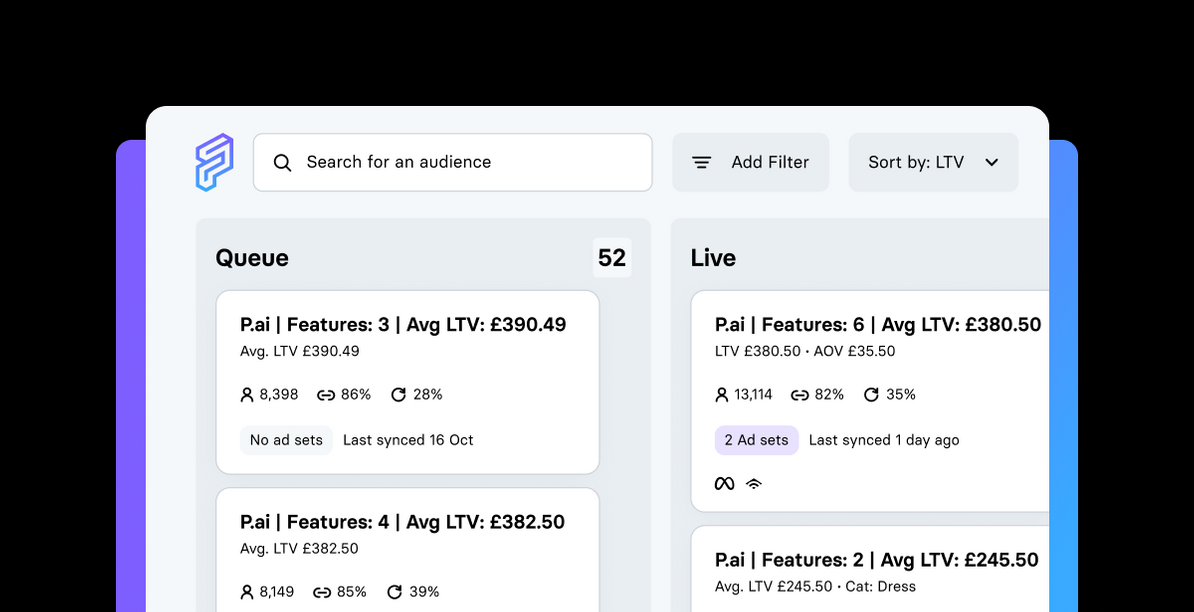Viewport: 1194px width, 612px height.
Task: Click the refresh icon beside 35%
Action: click(871, 395)
